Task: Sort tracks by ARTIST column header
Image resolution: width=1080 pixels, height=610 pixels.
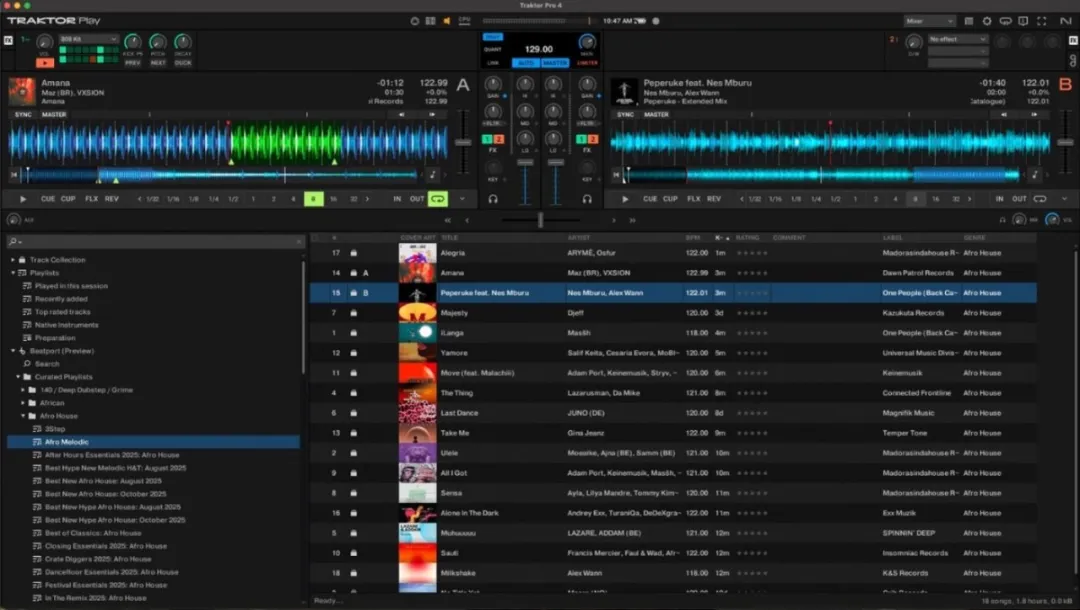Action: tap(579, 238)
